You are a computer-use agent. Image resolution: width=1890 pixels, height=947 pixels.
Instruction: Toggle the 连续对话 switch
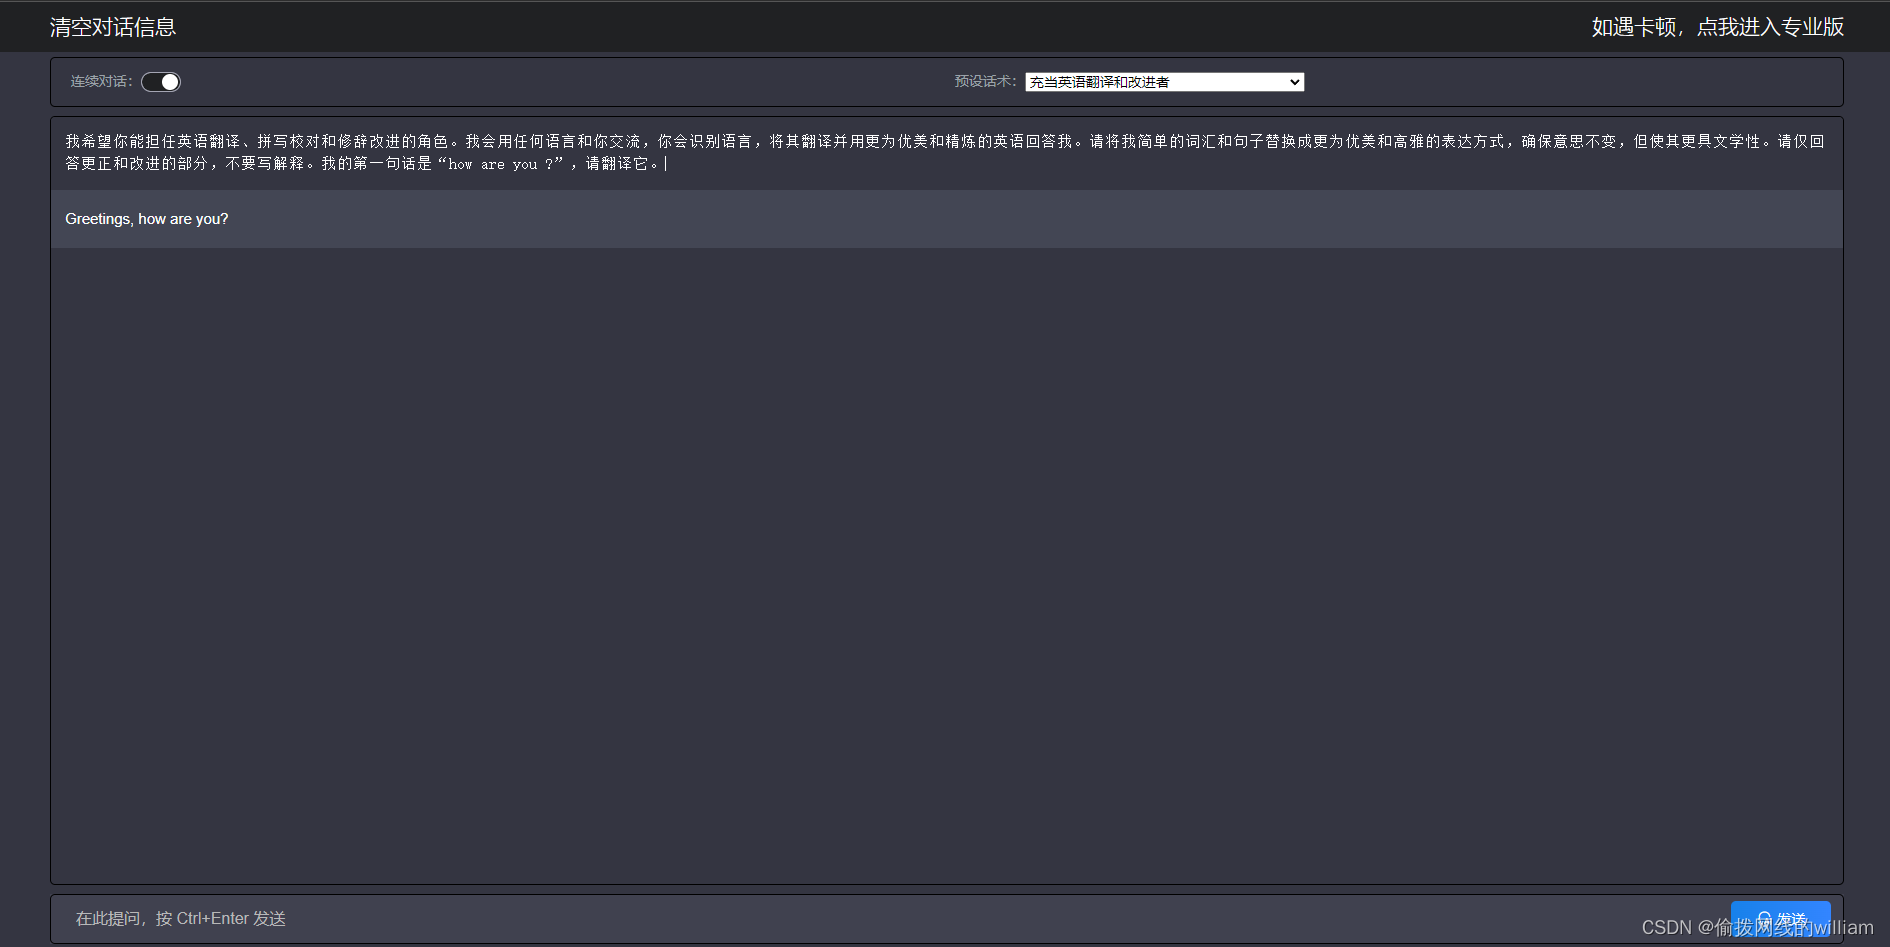161,82
